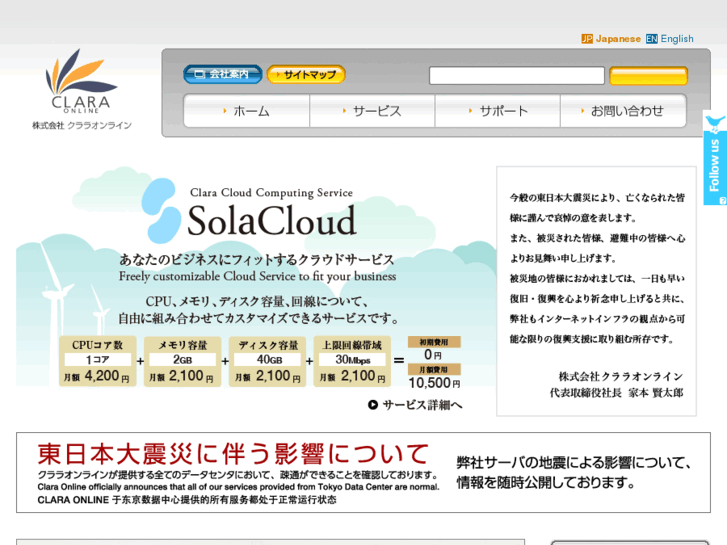Click the ディスク容量 40GB pricing box

(268, 361)
